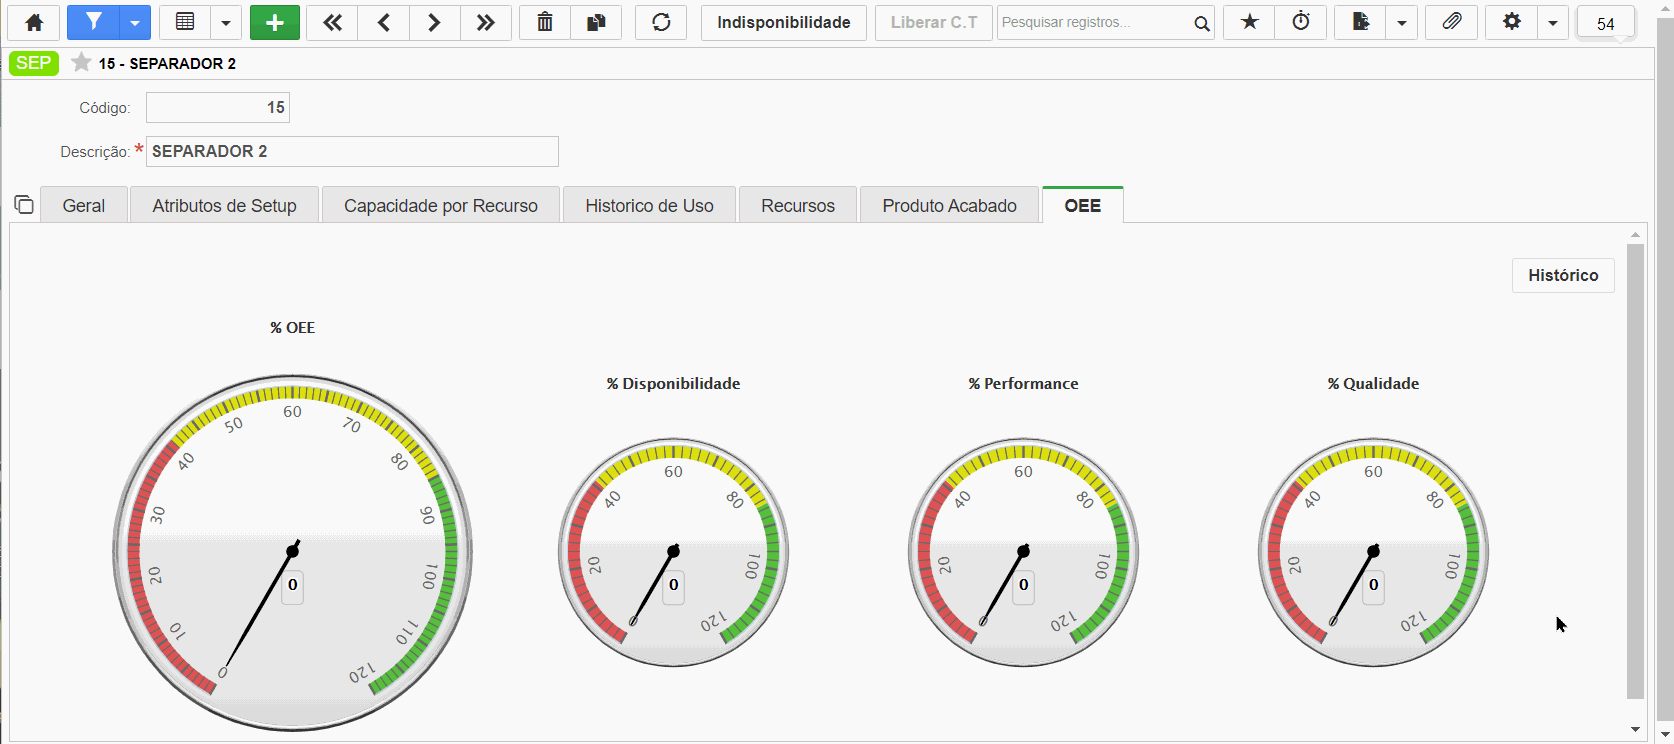Delete record with trash icon
Viewport: 1674px width, 744px height.
[x=545, y=22]
